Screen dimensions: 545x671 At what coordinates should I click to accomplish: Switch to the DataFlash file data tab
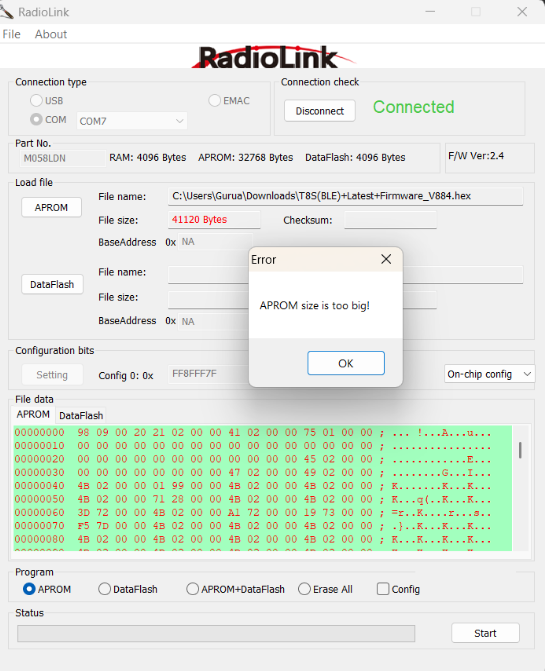click(81, 416)
